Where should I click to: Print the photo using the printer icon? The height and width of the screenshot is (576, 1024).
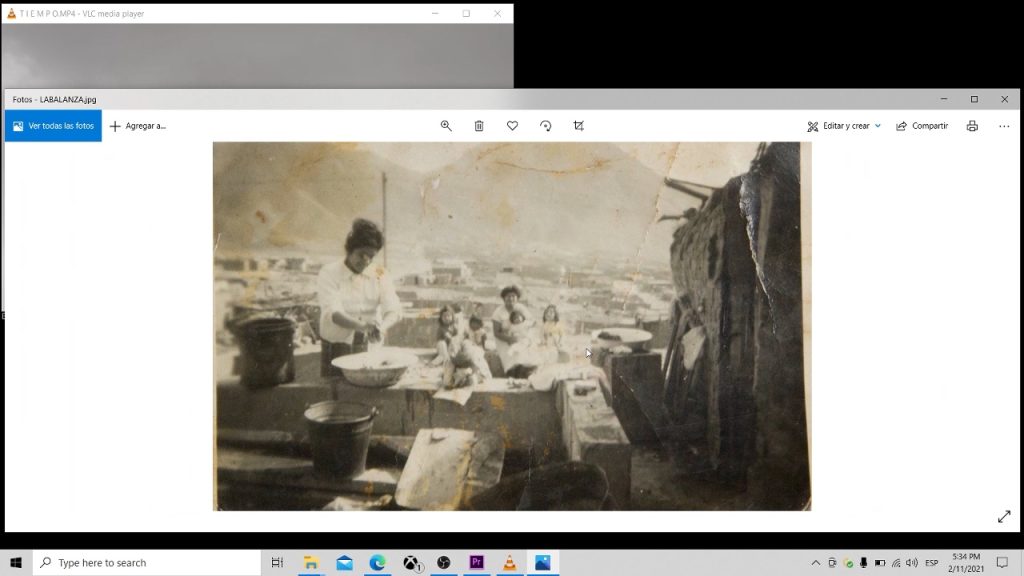click(x=972, y=126)
